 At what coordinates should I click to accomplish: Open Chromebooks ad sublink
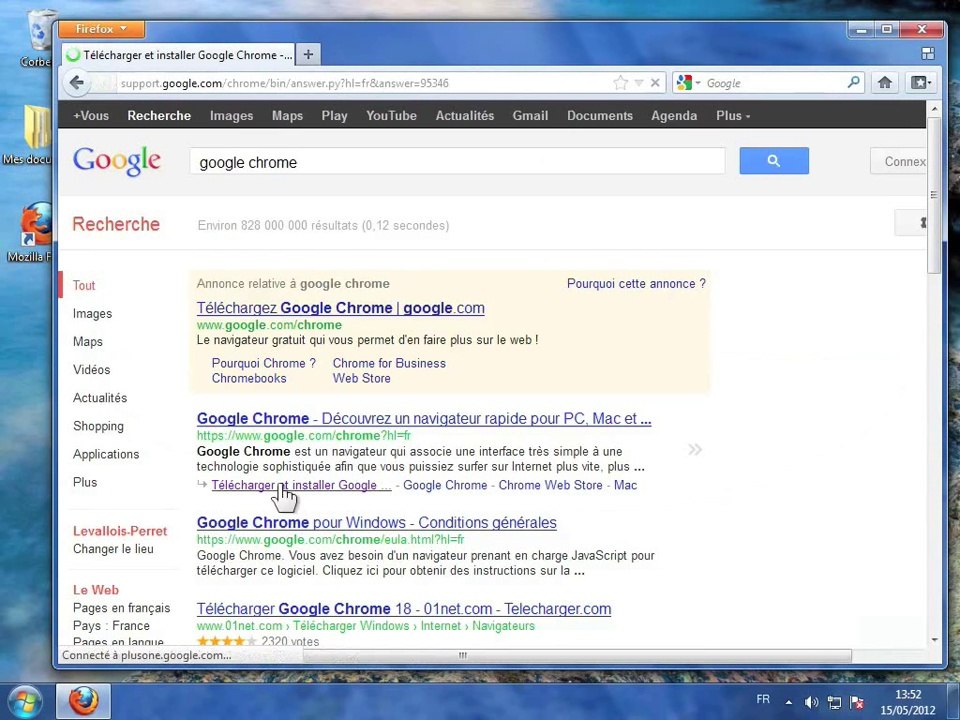point(249,378)
